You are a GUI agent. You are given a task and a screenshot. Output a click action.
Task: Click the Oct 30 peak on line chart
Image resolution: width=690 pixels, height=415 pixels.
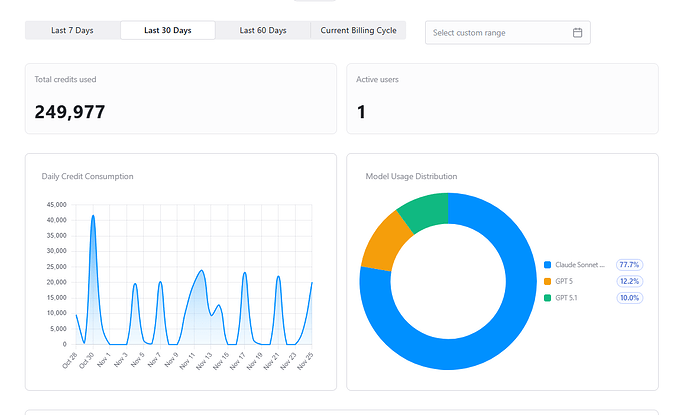(x=93, y=216)
